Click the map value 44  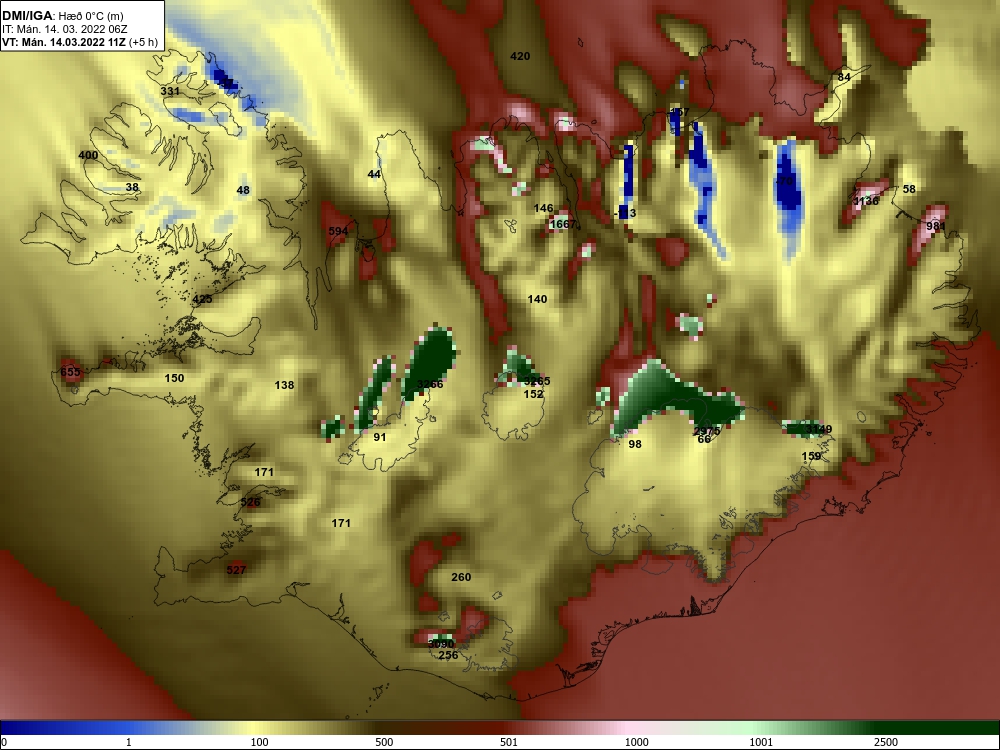click(x=374, y=174)
